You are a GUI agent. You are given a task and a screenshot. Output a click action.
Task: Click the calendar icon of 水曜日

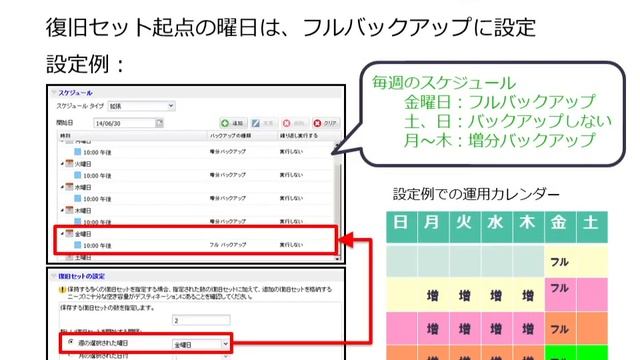[x=69, y=187]
